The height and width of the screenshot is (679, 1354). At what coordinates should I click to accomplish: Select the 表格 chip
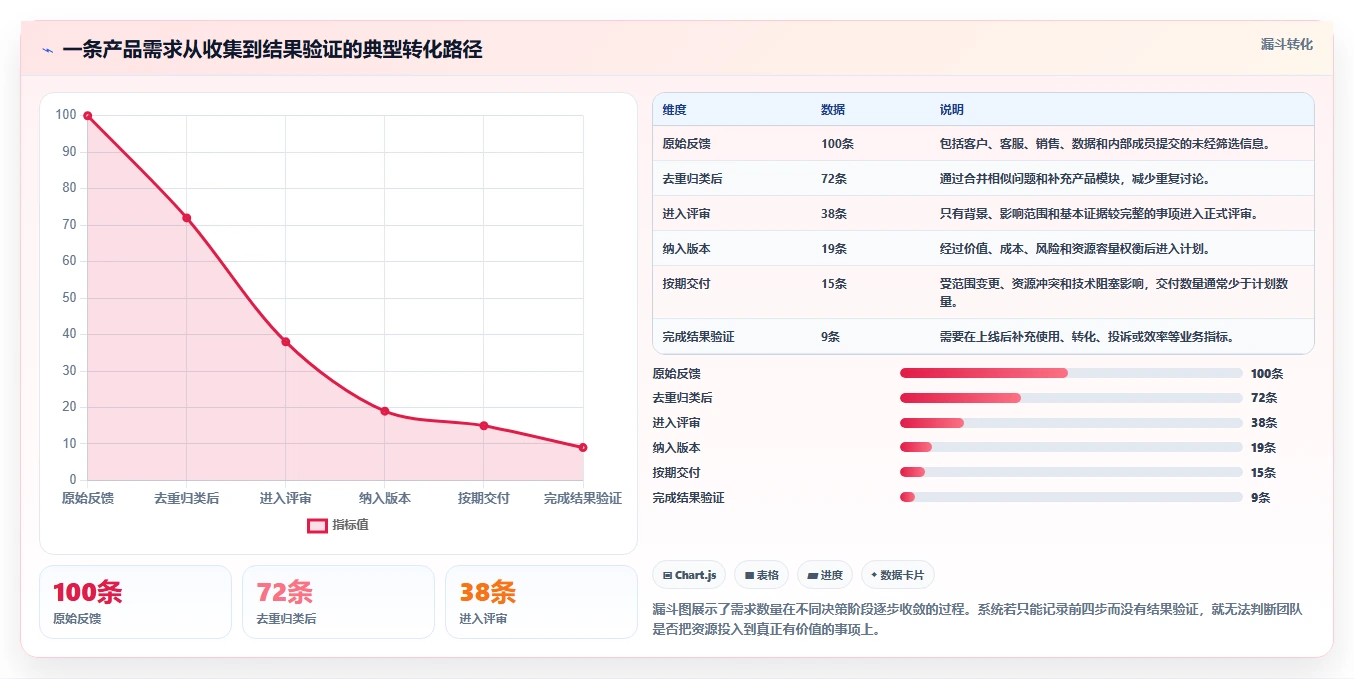[x=761, y=575]
